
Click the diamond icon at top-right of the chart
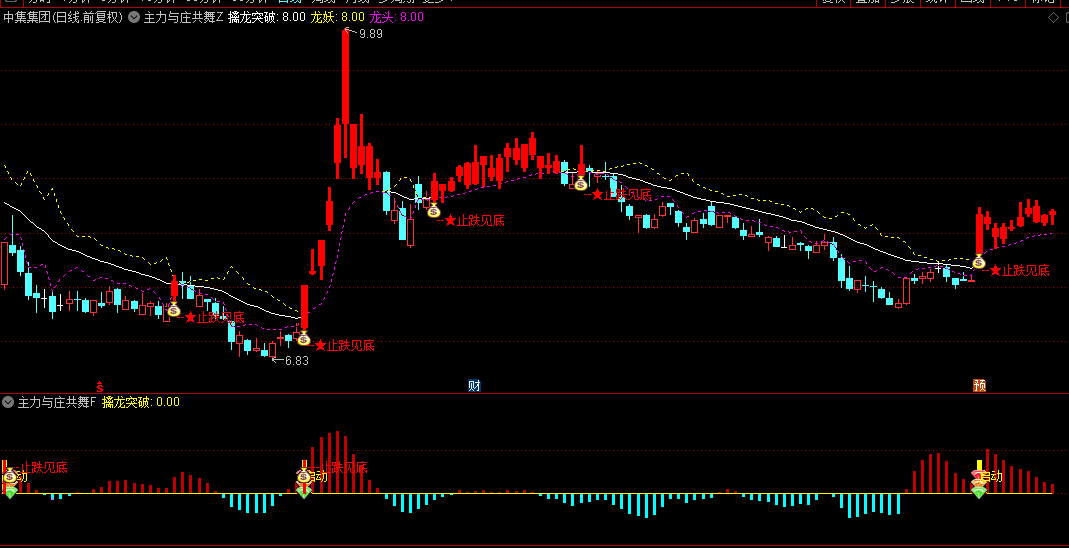click(1053, 18)
